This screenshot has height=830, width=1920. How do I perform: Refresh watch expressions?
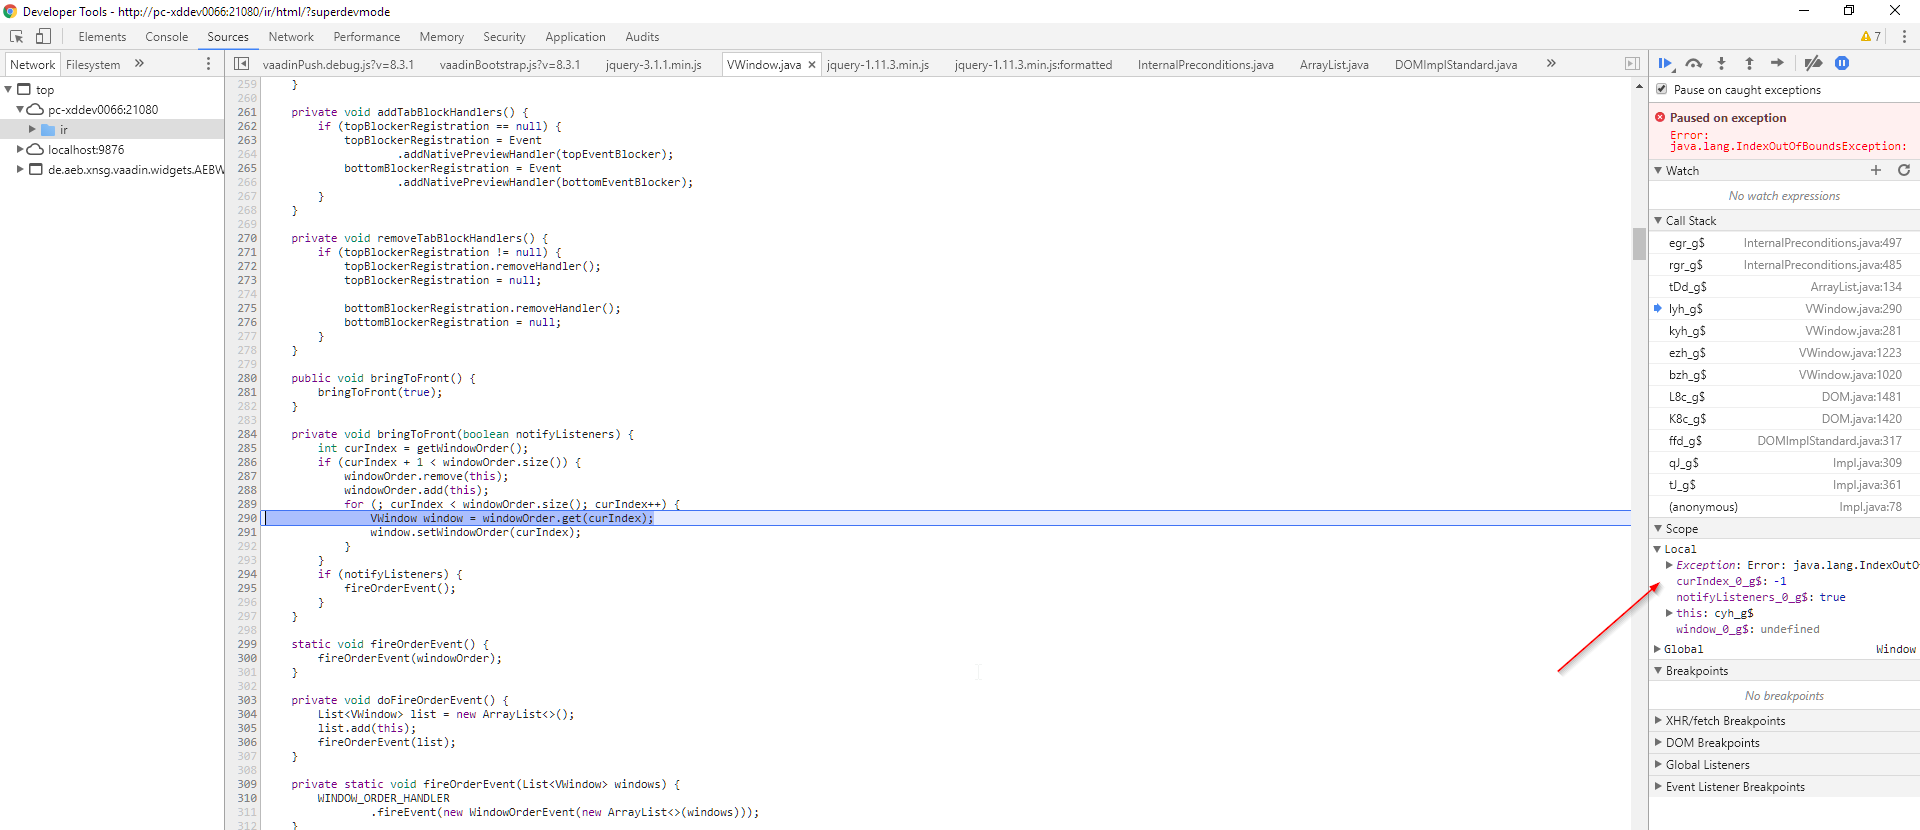pos(1904,170)
